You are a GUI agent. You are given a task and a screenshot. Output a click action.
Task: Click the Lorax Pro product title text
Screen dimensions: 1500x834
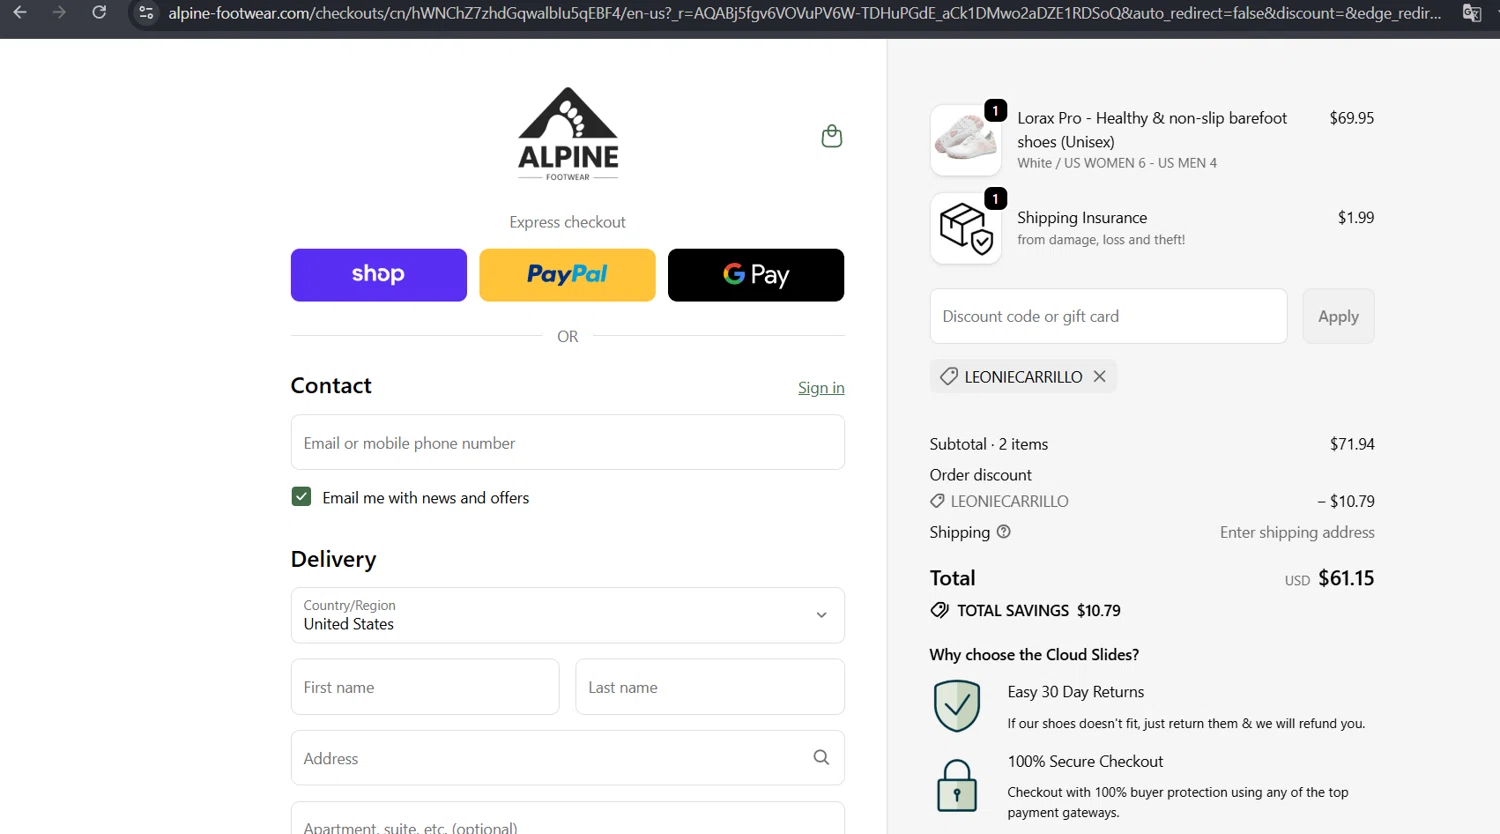click(x=1152, y=130)
